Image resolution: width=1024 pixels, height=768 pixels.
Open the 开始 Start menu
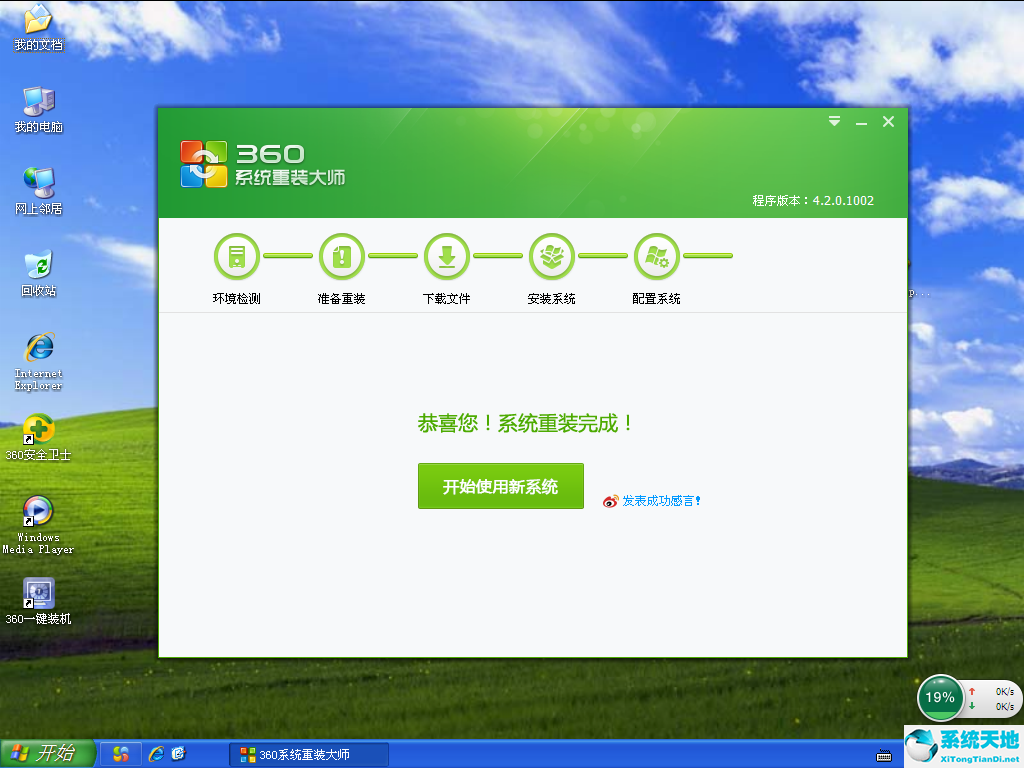47,754
